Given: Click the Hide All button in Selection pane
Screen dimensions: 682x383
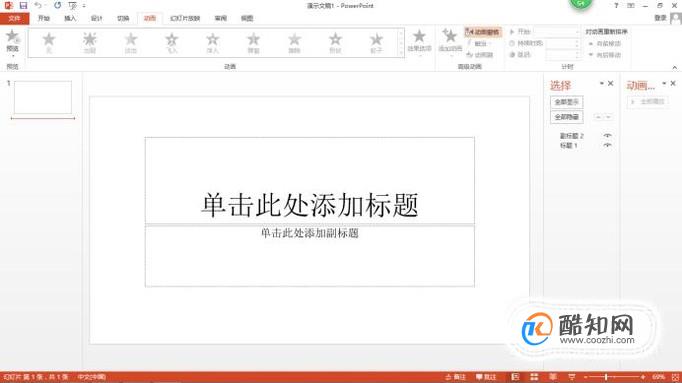Looking at the screenshot, I should point(567,117).
